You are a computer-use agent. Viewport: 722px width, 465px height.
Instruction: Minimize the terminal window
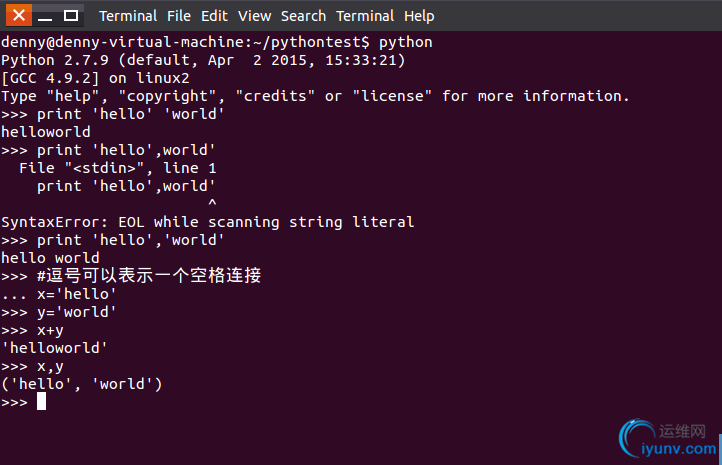tap(45, 16)
